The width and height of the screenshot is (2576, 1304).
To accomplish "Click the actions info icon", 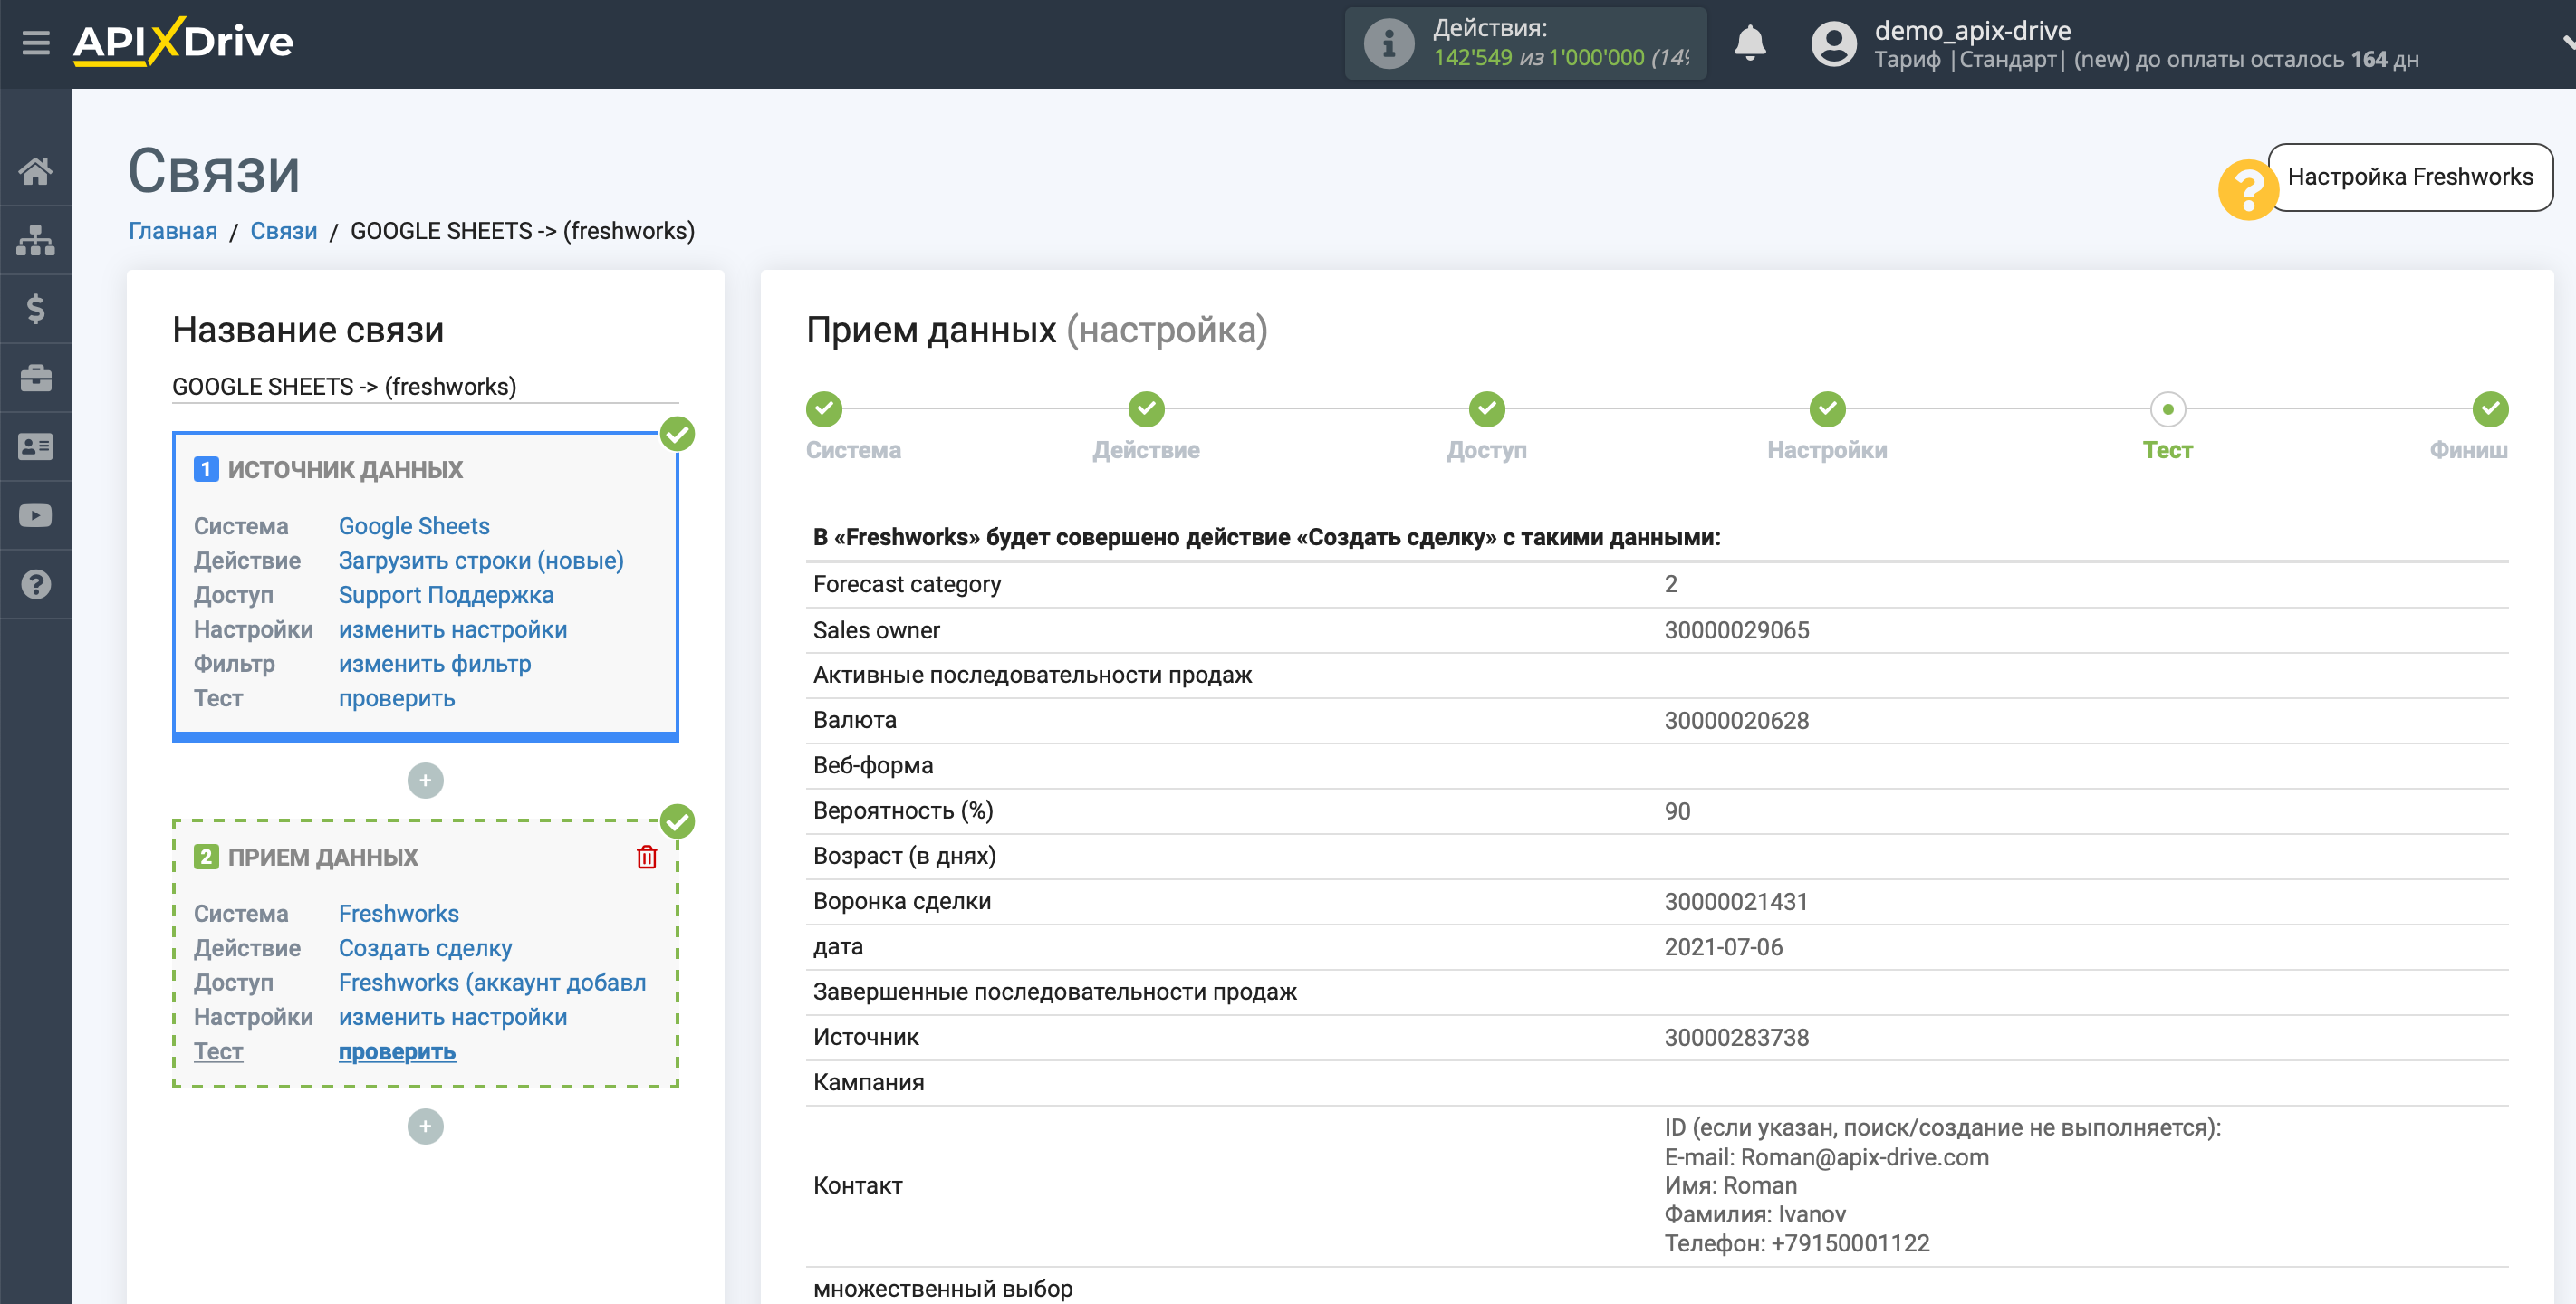I will tap(1388, 43).
